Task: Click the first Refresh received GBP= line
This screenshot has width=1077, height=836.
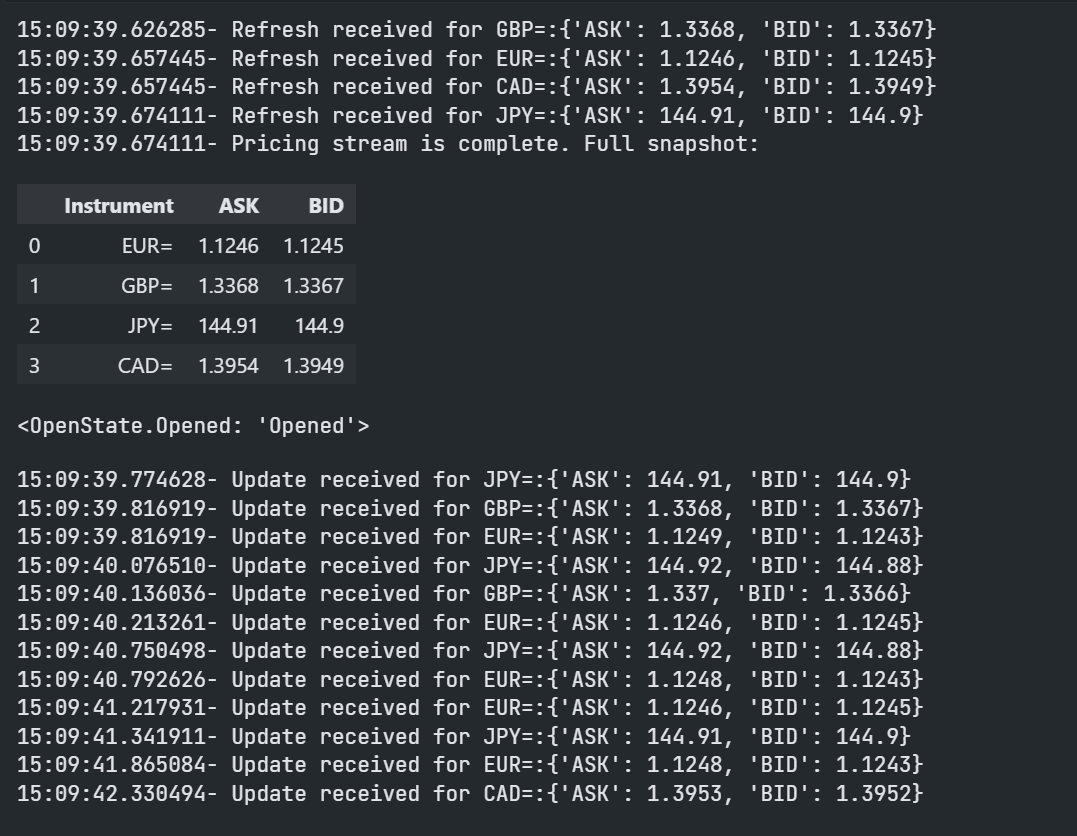Action: point(477,30)
